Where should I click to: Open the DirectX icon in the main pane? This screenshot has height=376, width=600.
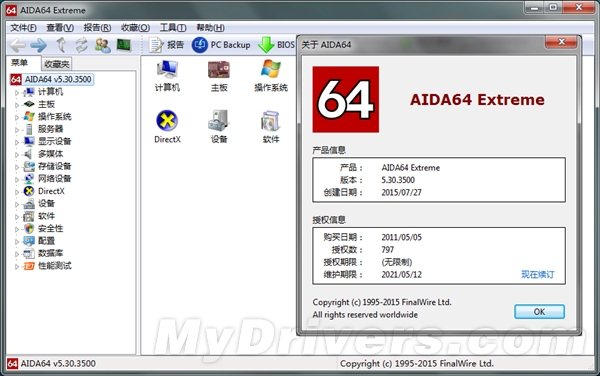pos(167,127)
